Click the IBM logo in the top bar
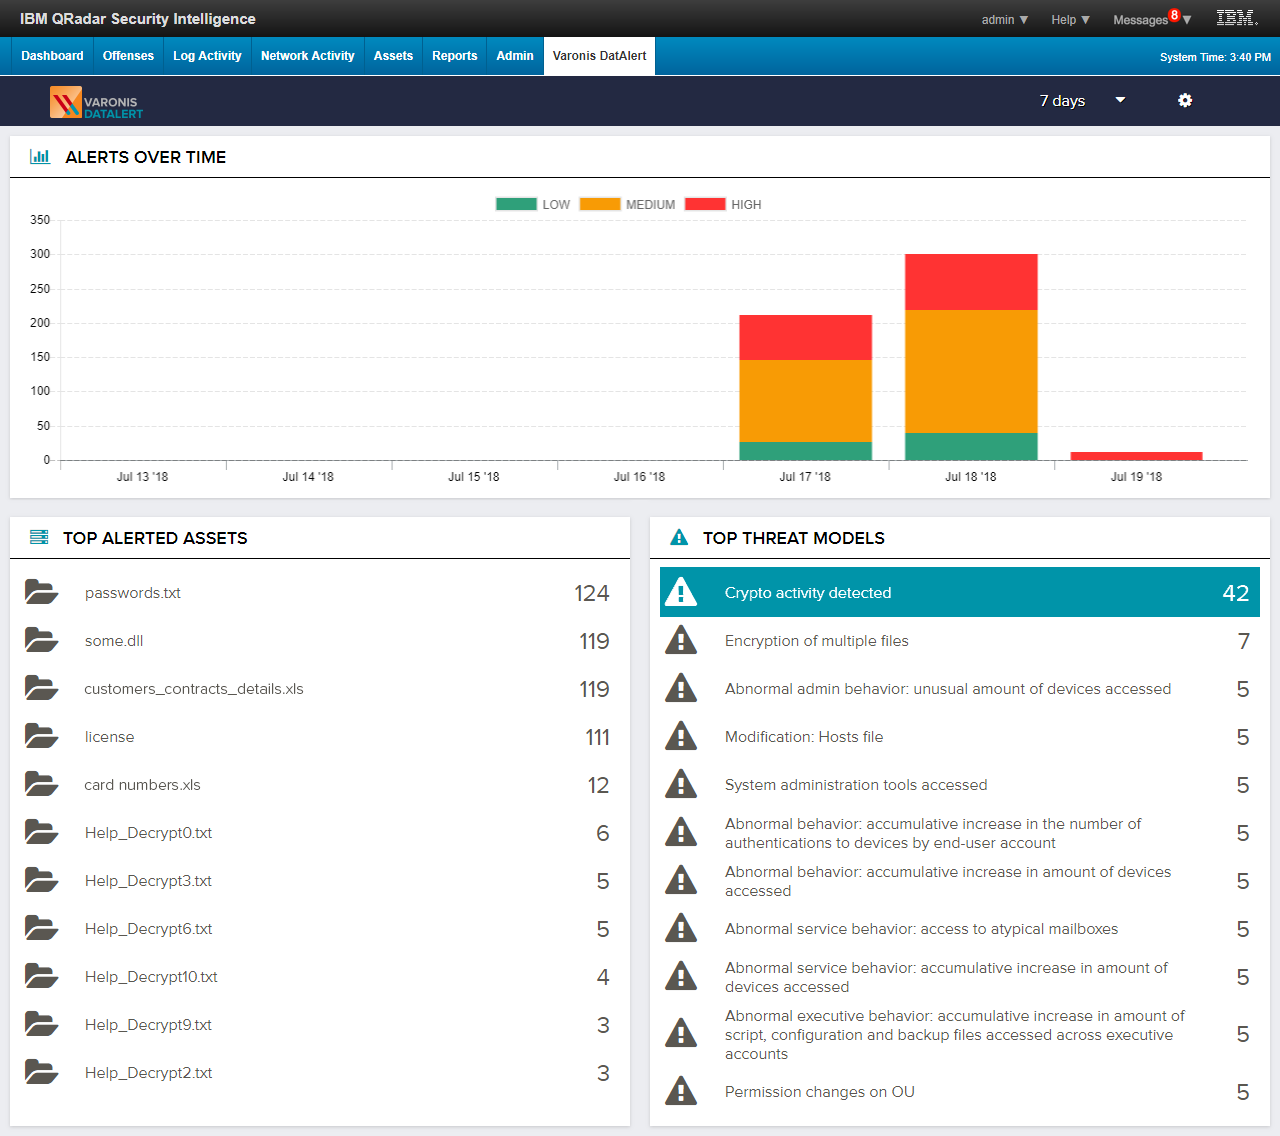1280x1136 pixels. click(x=1236, y=17)
